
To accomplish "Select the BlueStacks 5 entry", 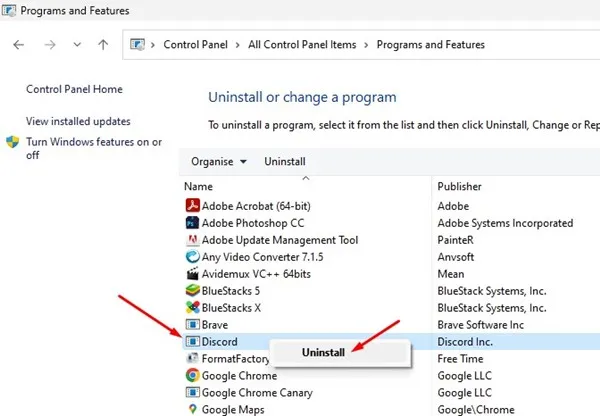I will click(x=231, y=291).
